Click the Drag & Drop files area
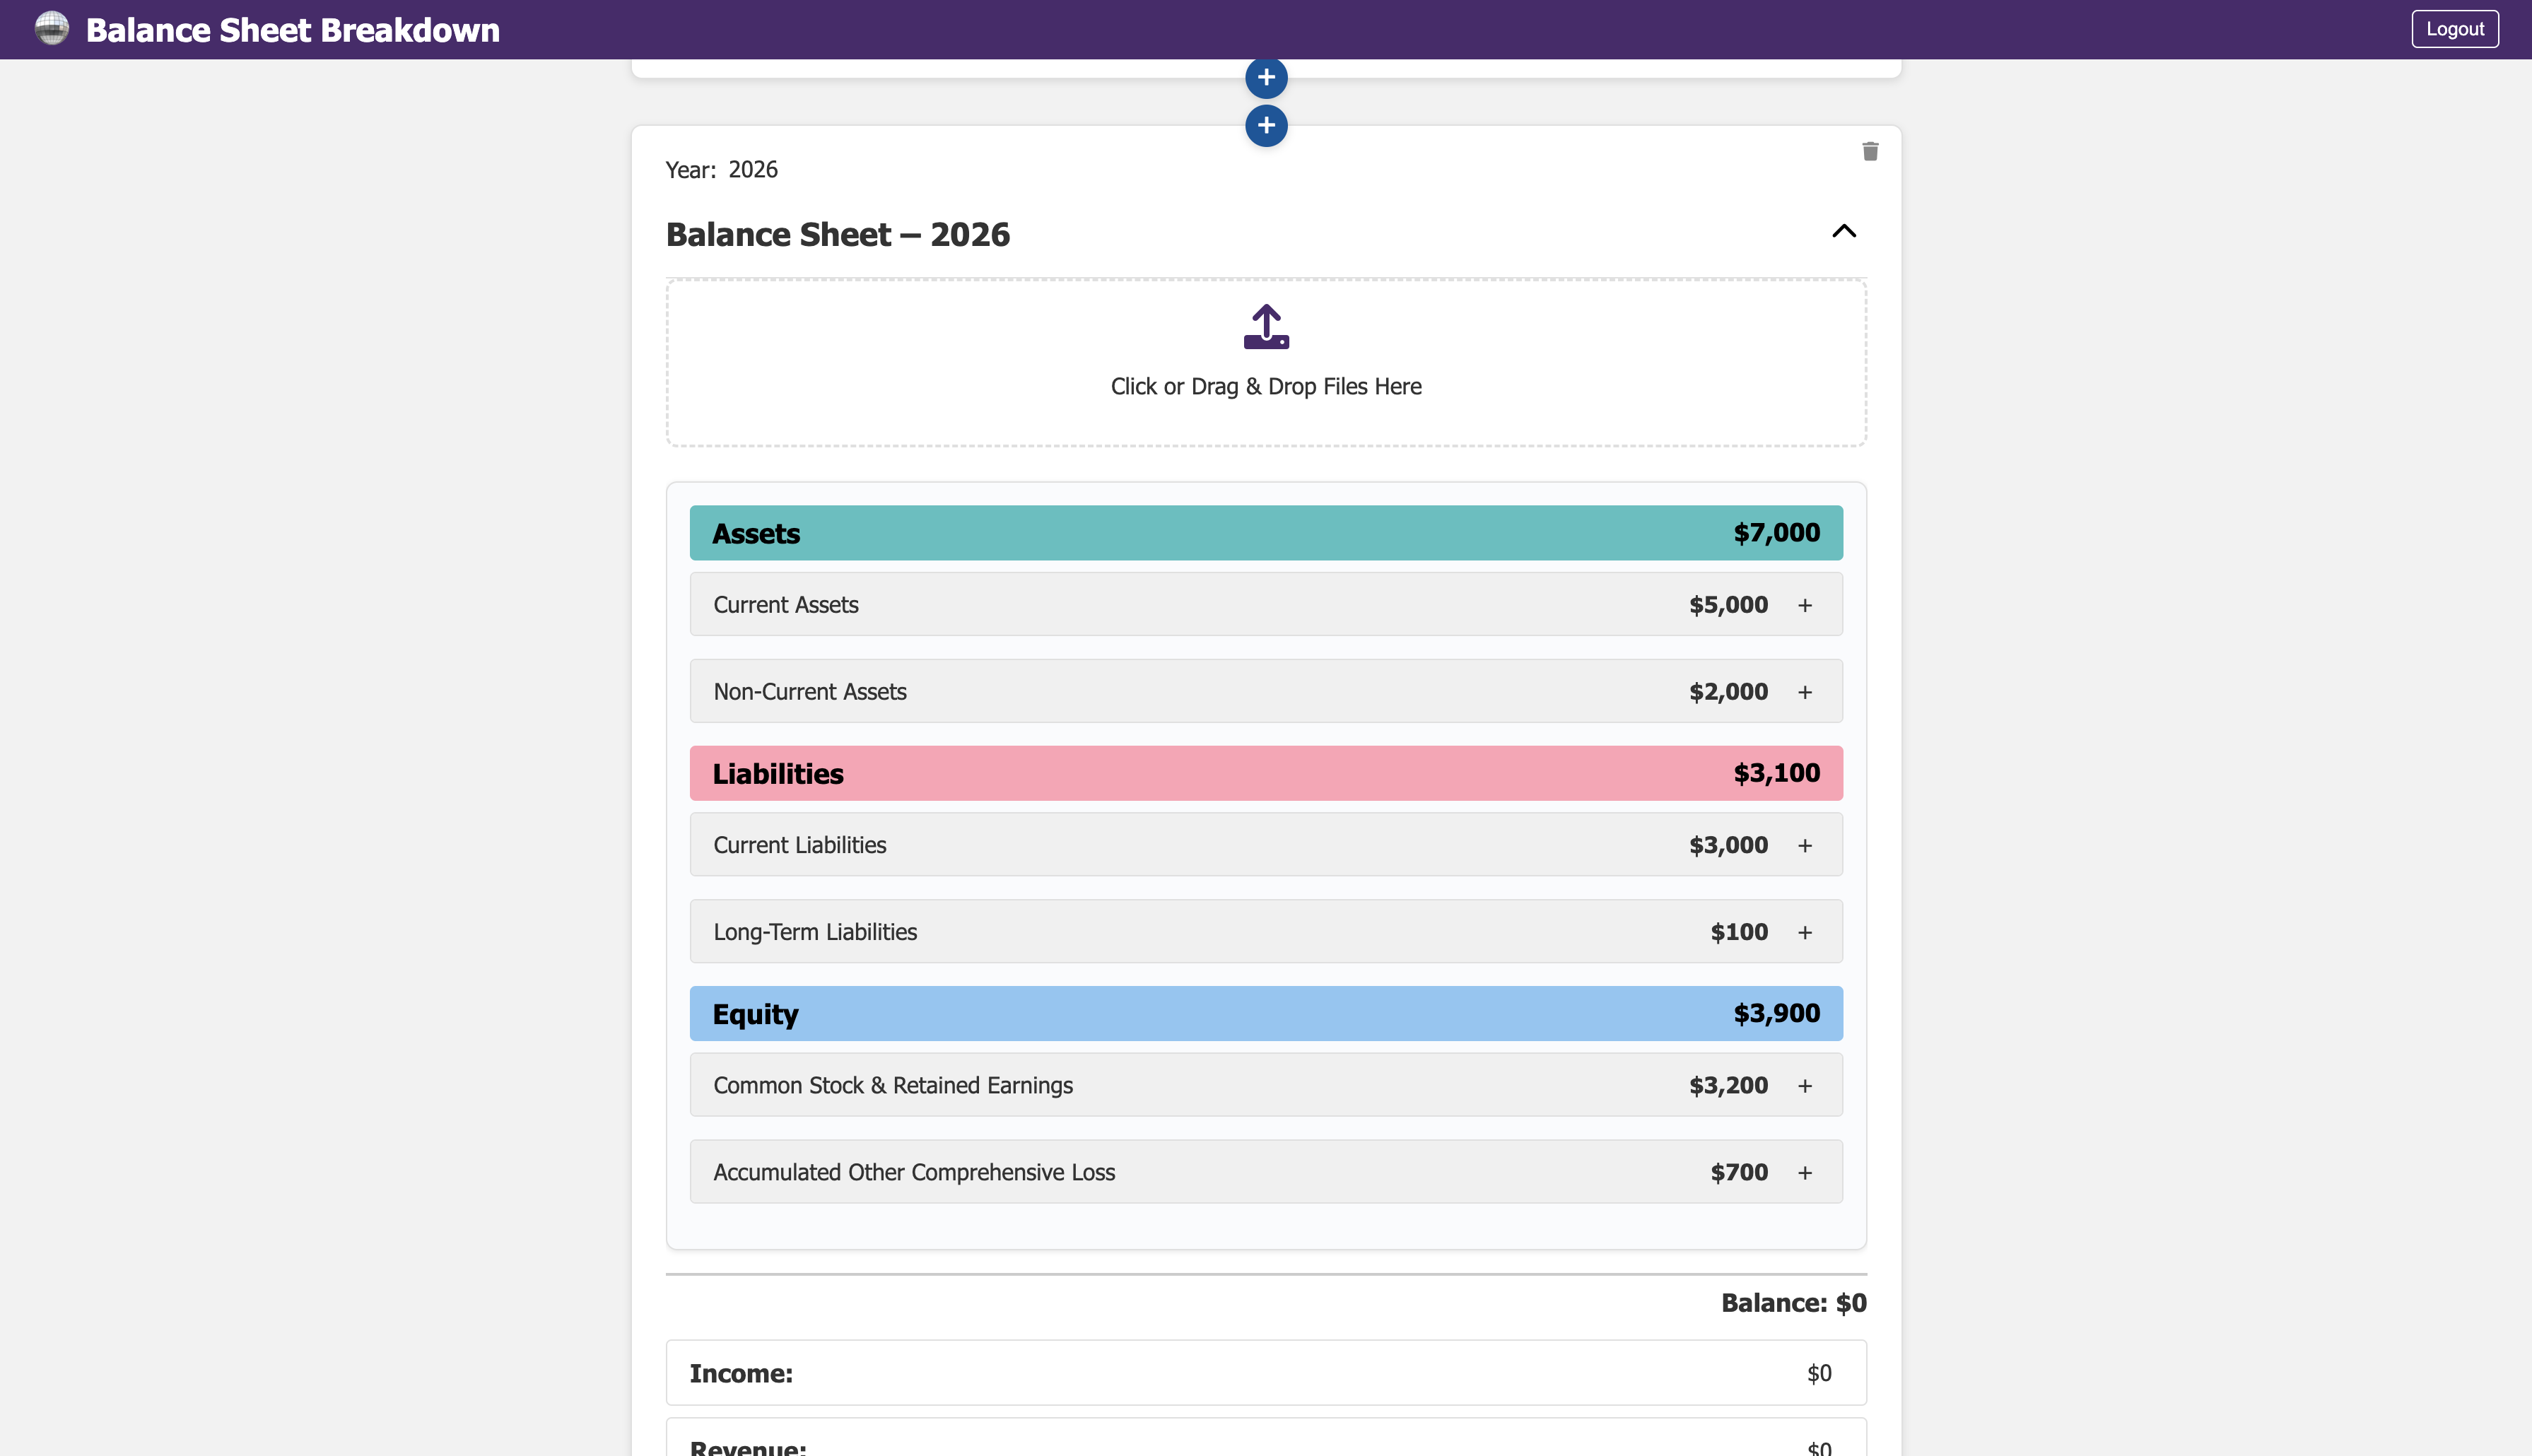2532x1456 pixels. (x=1265, y=387)
